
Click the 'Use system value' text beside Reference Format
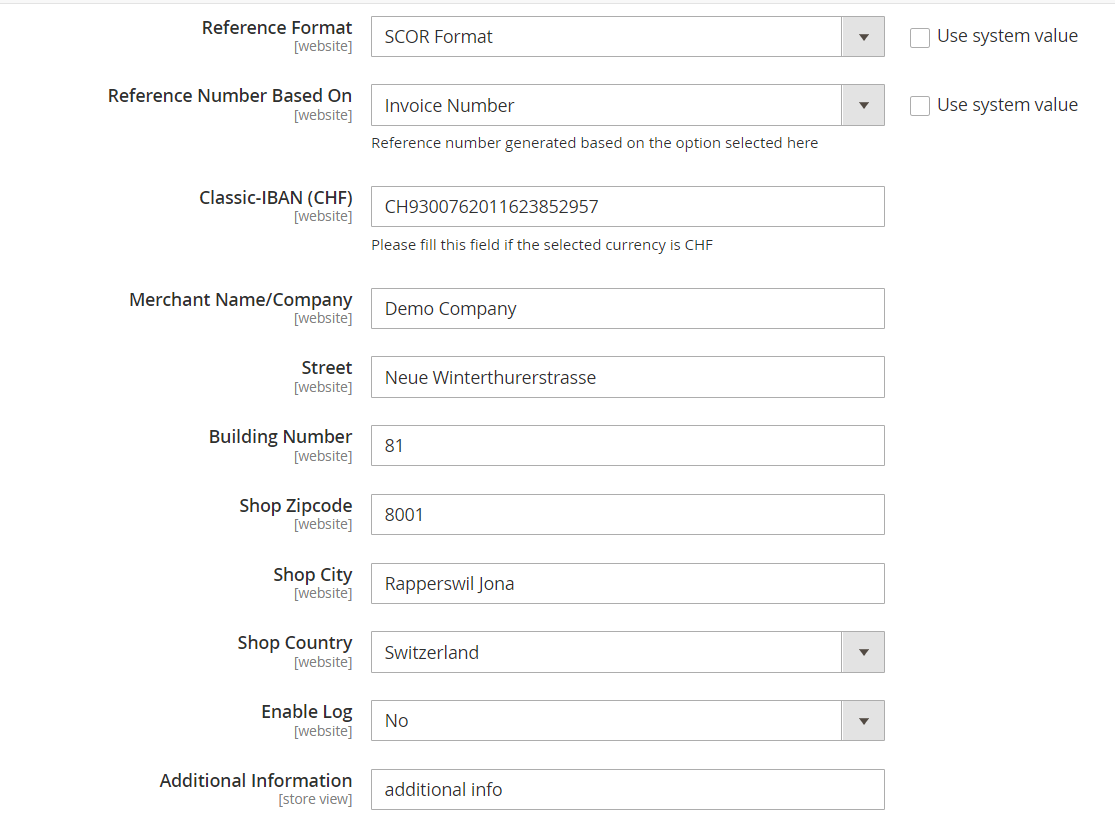click(1007, 36)
